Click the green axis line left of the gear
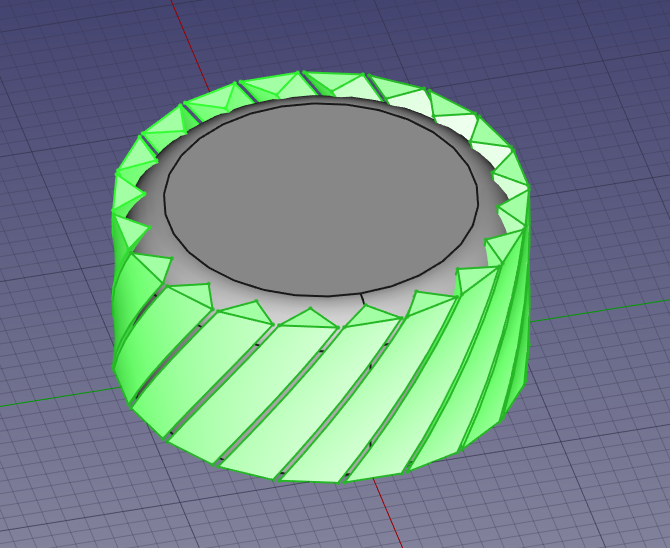This screenshot has height=548, width=670. click(x=50, y=401)
